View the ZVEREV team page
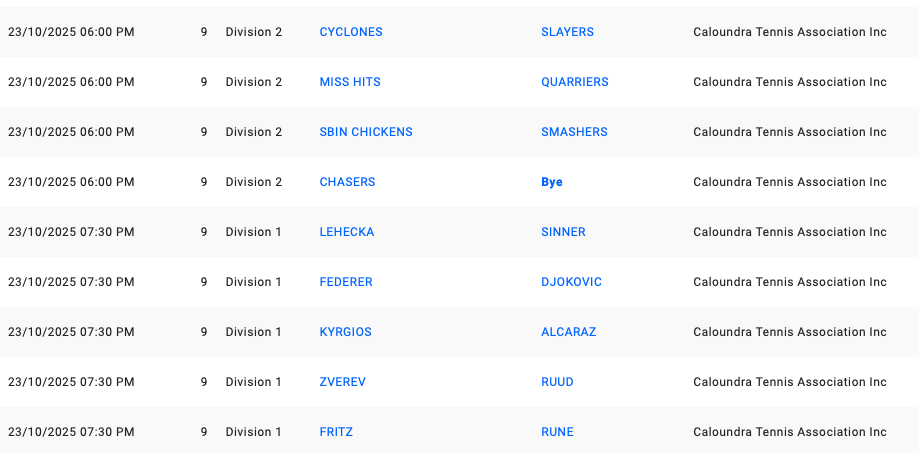 click(342, 382)
